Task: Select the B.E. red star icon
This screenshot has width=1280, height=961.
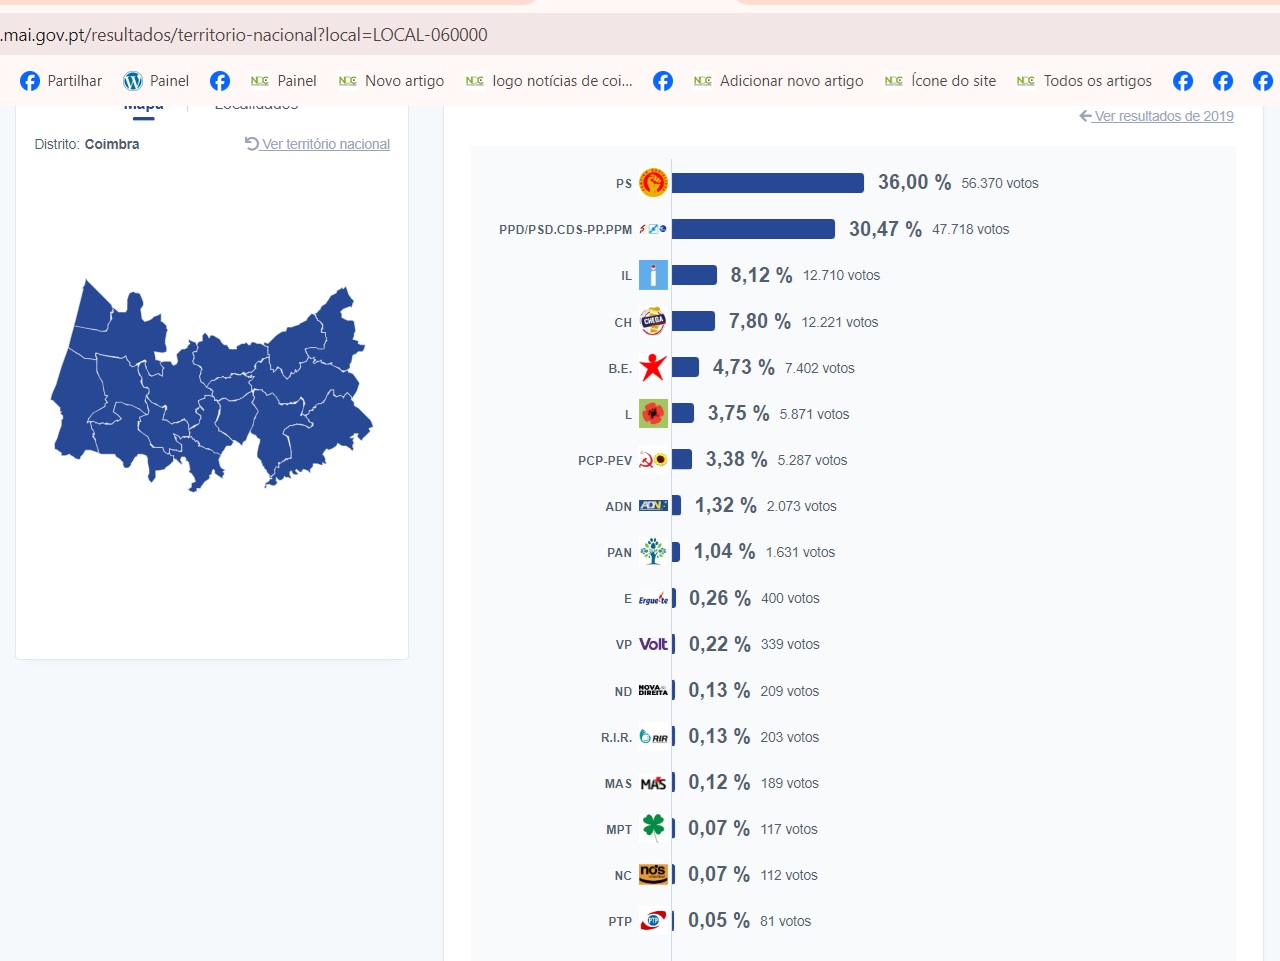Action: [x=653, y=368]
